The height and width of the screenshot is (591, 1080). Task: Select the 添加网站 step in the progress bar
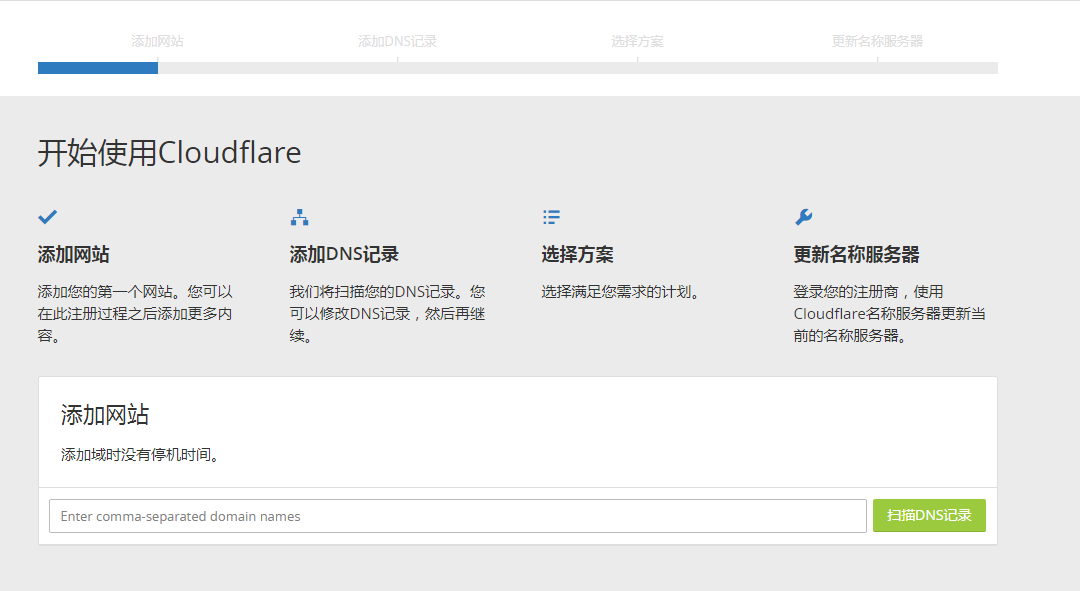pos(158,41)
